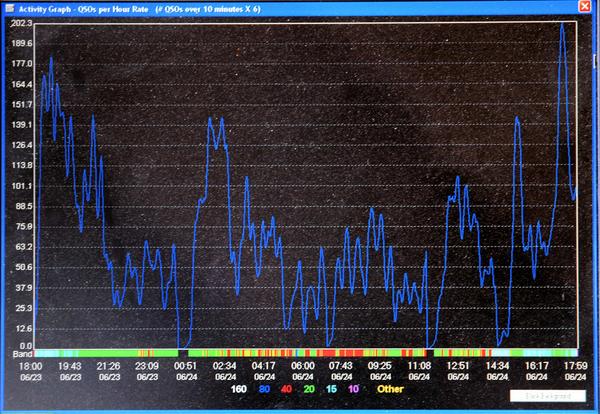Click the 63.2 y-axis value
This screenshot has width=600, height=414.
(23, 247)
